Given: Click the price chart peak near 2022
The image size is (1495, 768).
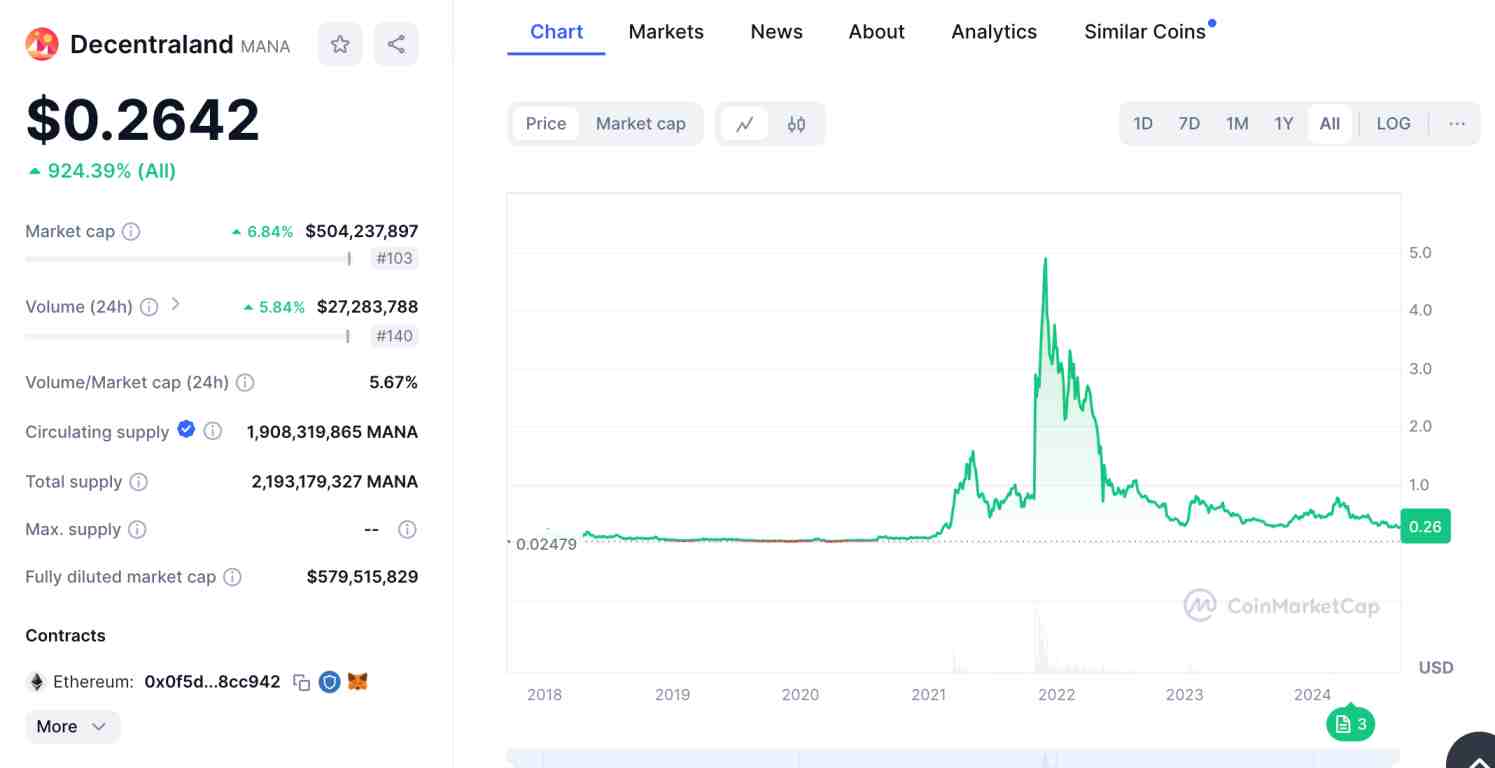Looking at the screenshot, I should (x=1045, y=259).
